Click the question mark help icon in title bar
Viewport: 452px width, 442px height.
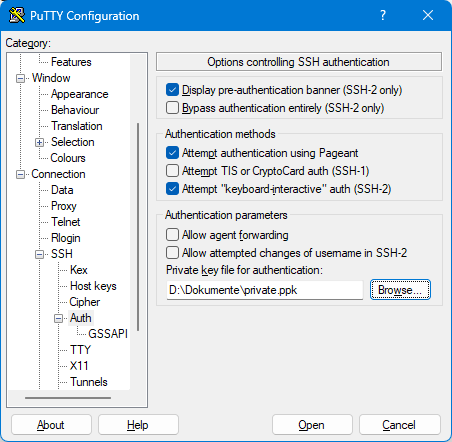click(383, 15)
